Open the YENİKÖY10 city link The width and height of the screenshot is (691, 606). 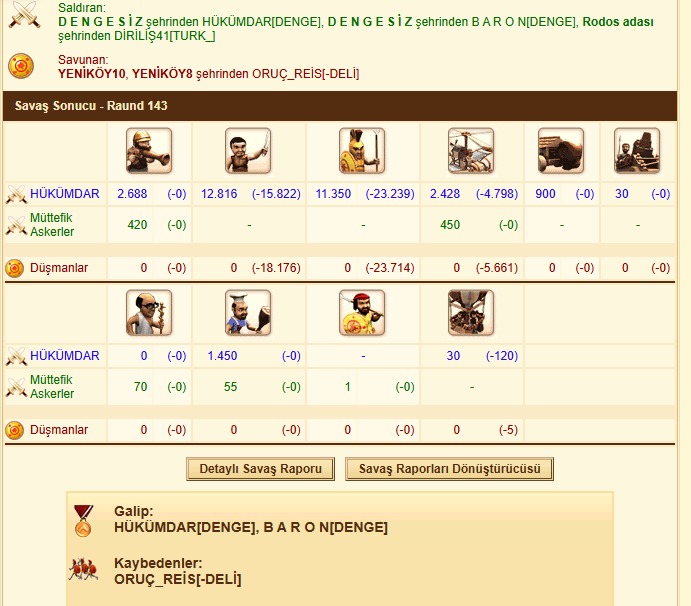coord(92,74)
